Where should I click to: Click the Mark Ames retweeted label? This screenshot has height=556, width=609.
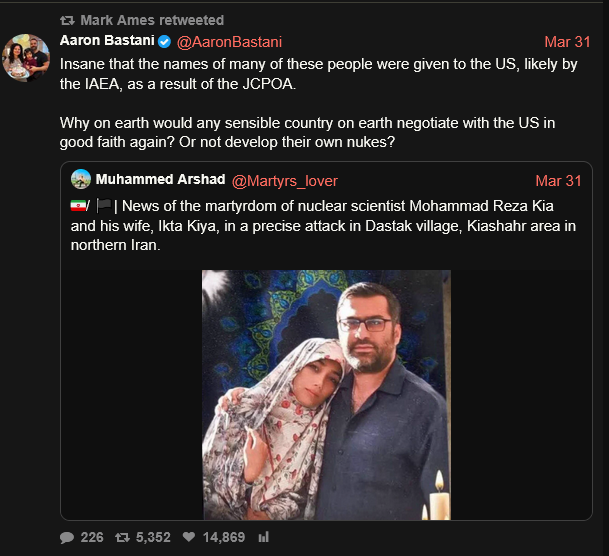153,20
